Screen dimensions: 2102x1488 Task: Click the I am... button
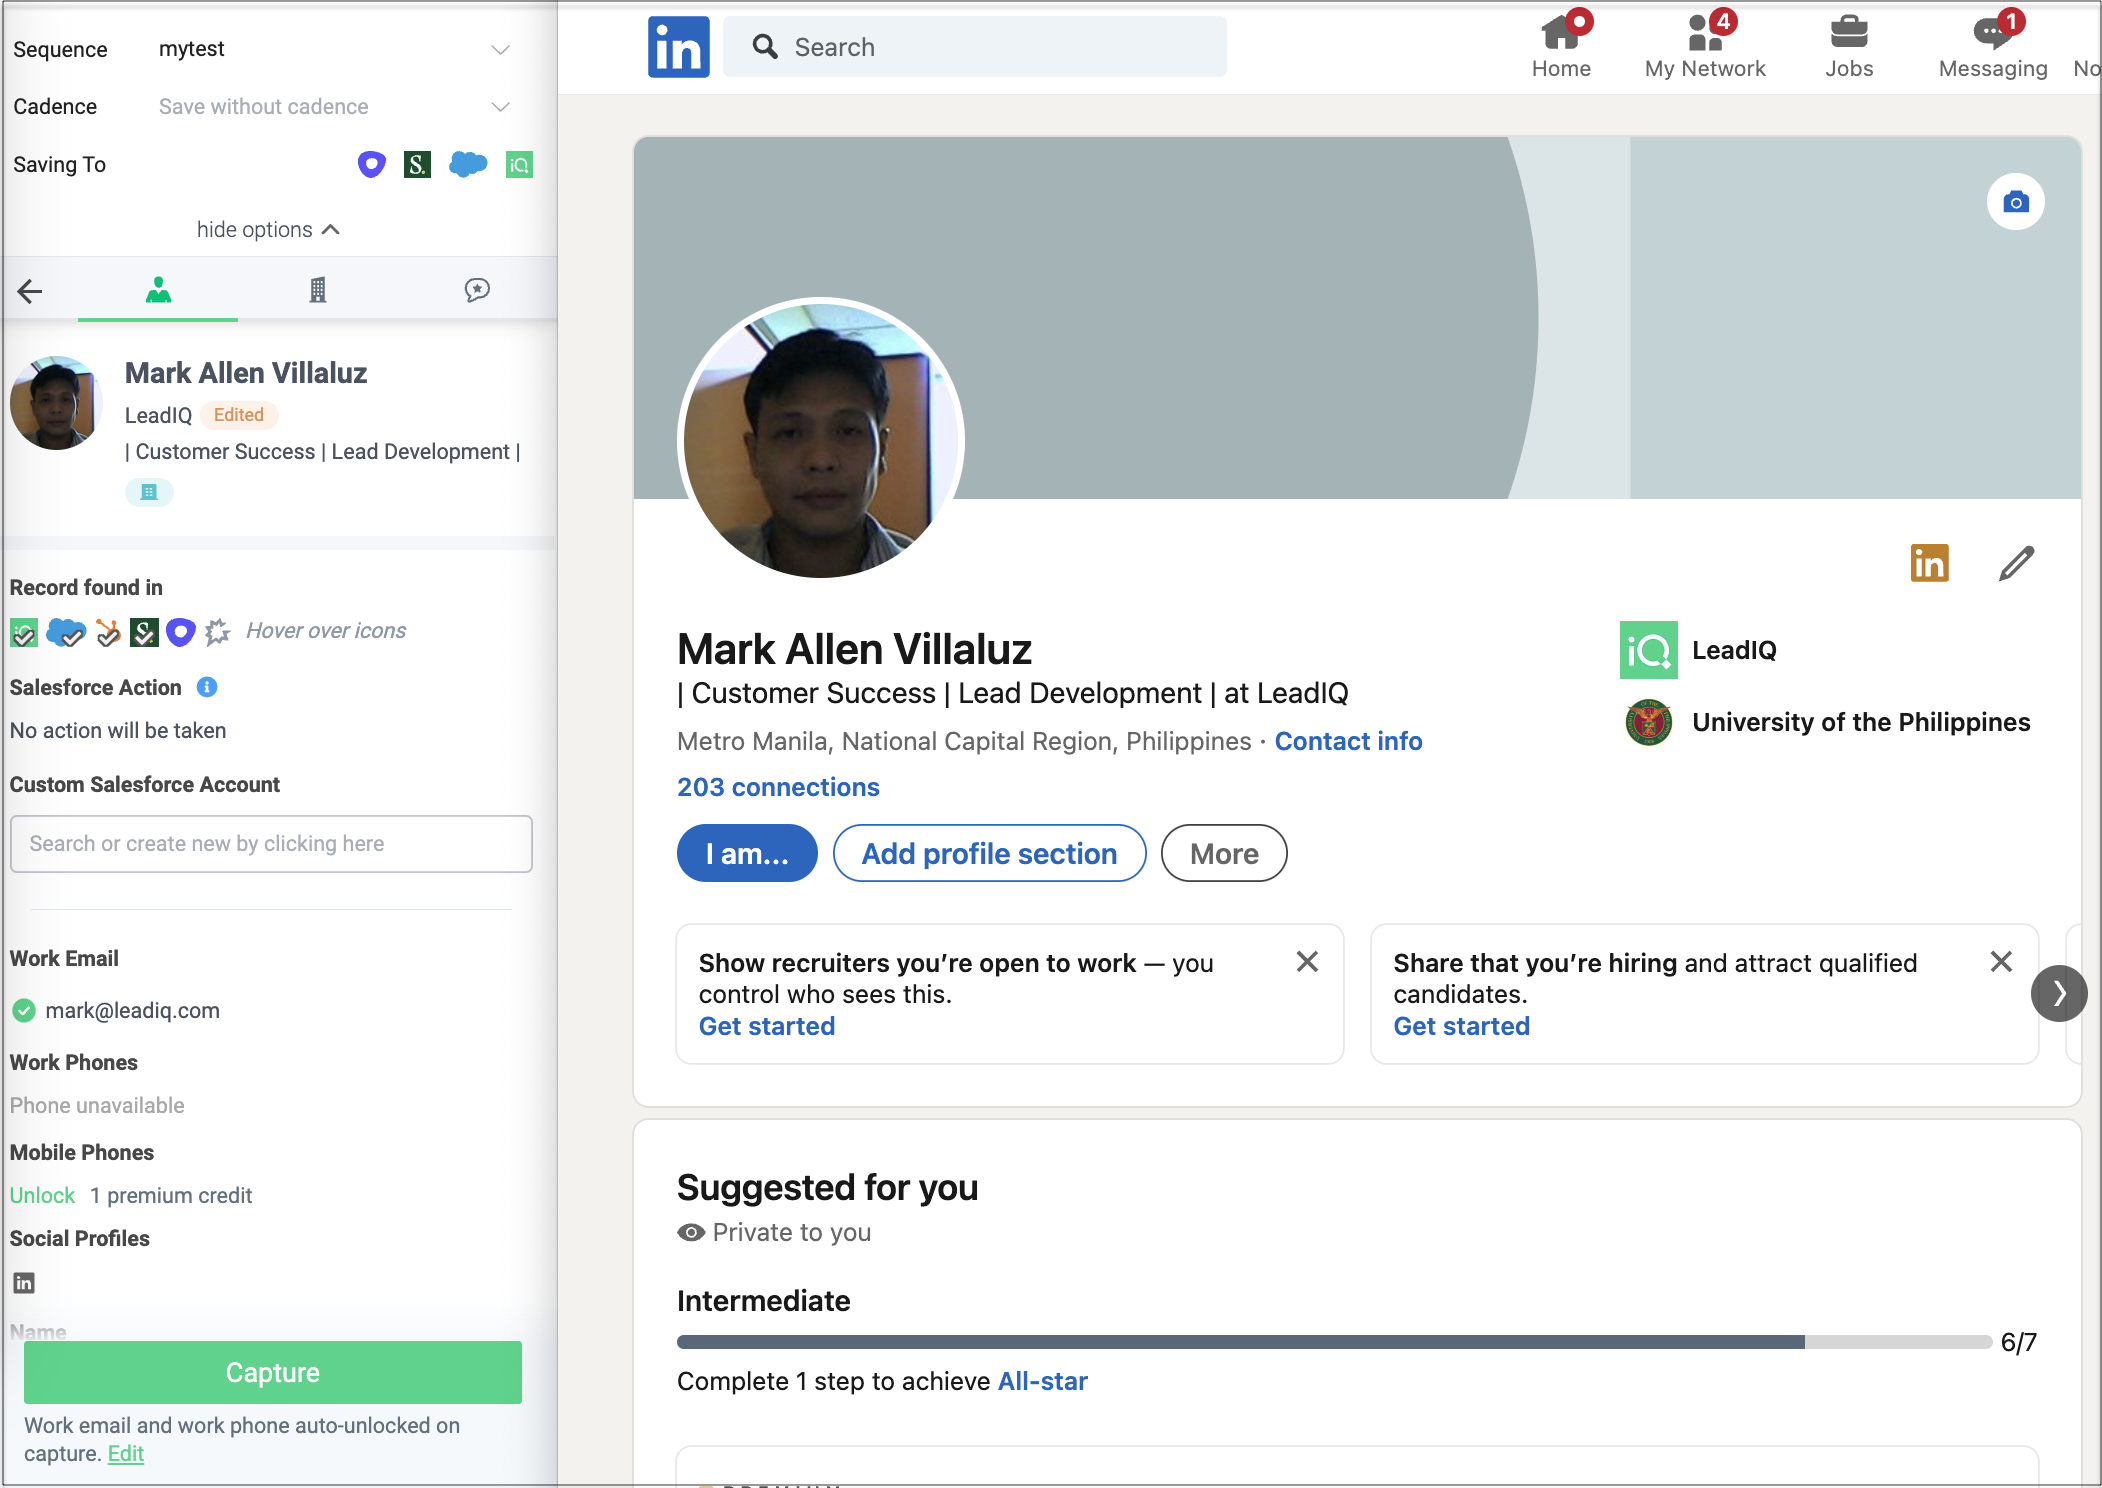point(747,854)
